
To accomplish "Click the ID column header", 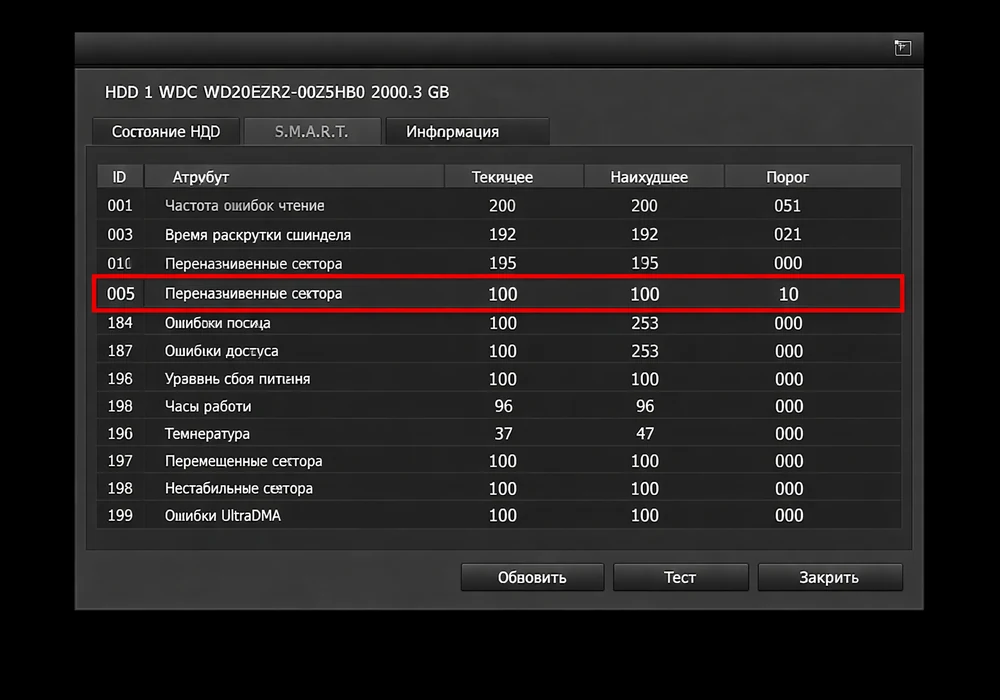I will click(x=120, y=177).
